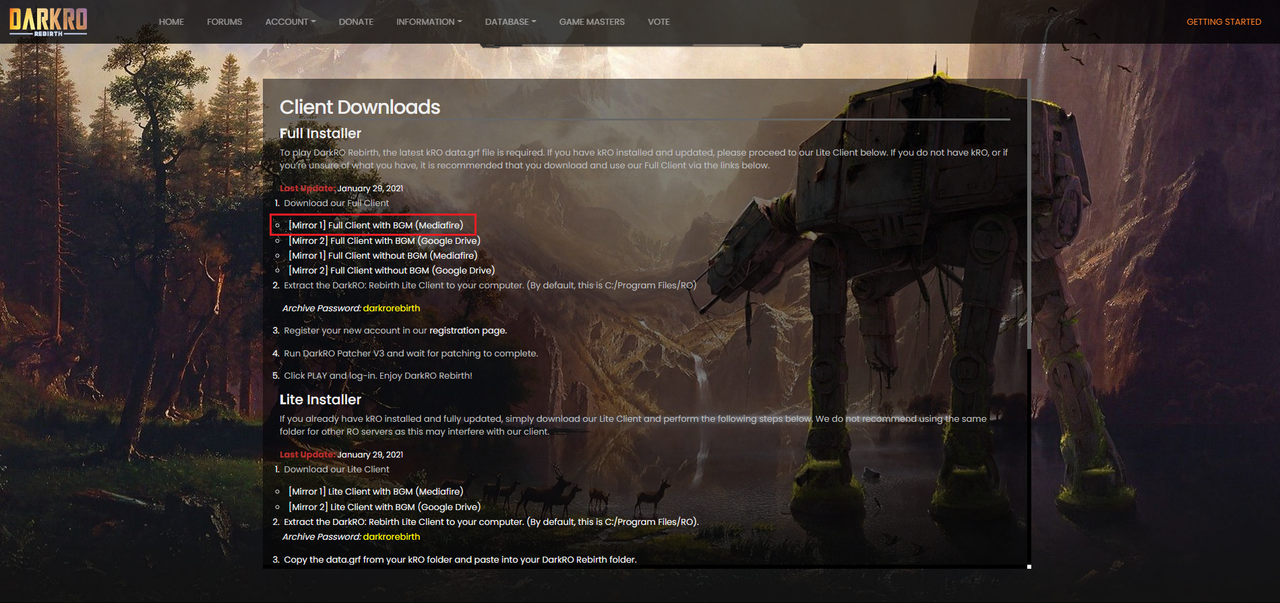Click the 'Run DarkRO Patcher V3' step text
The height and width of the screenshot is (603, 1280).
coord(411,353)
